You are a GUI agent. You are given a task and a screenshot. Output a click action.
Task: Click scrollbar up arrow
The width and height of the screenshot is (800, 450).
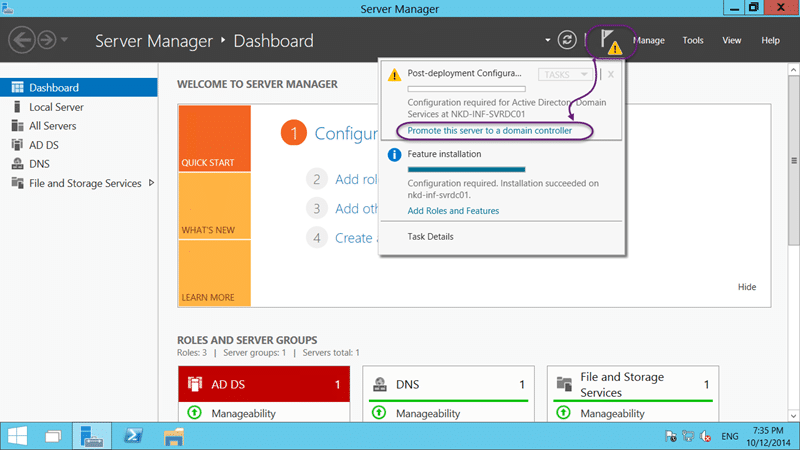(x=793, y=69)
